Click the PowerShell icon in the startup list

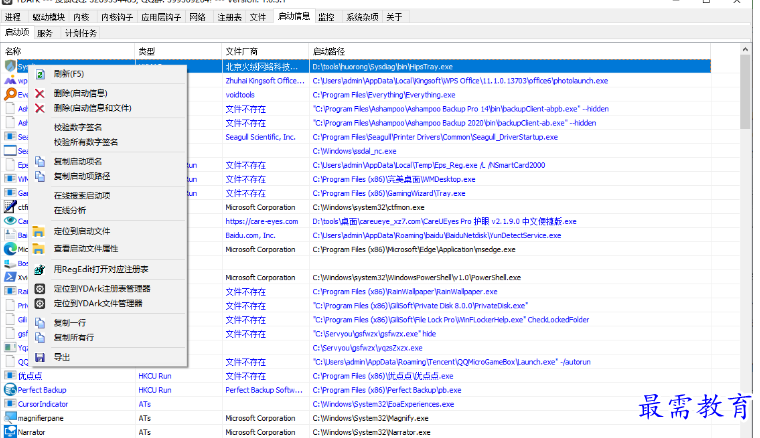(10, 277)
